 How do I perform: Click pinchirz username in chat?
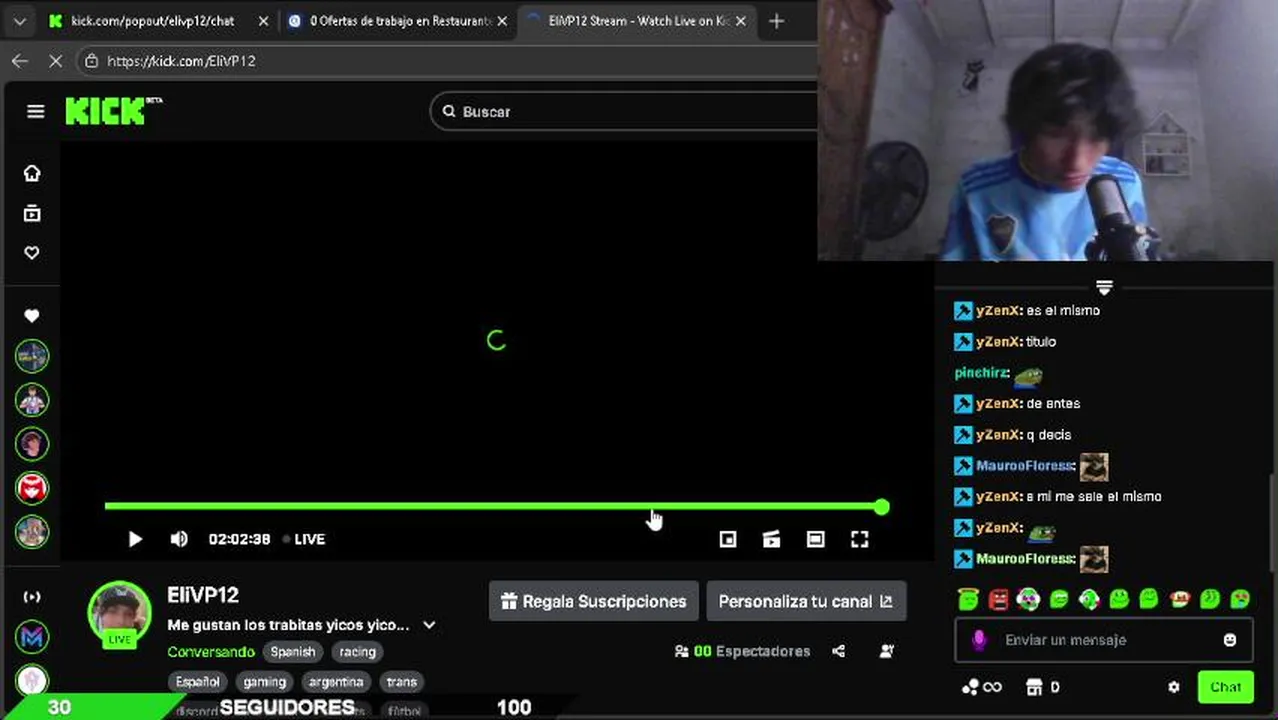point(980,373)
